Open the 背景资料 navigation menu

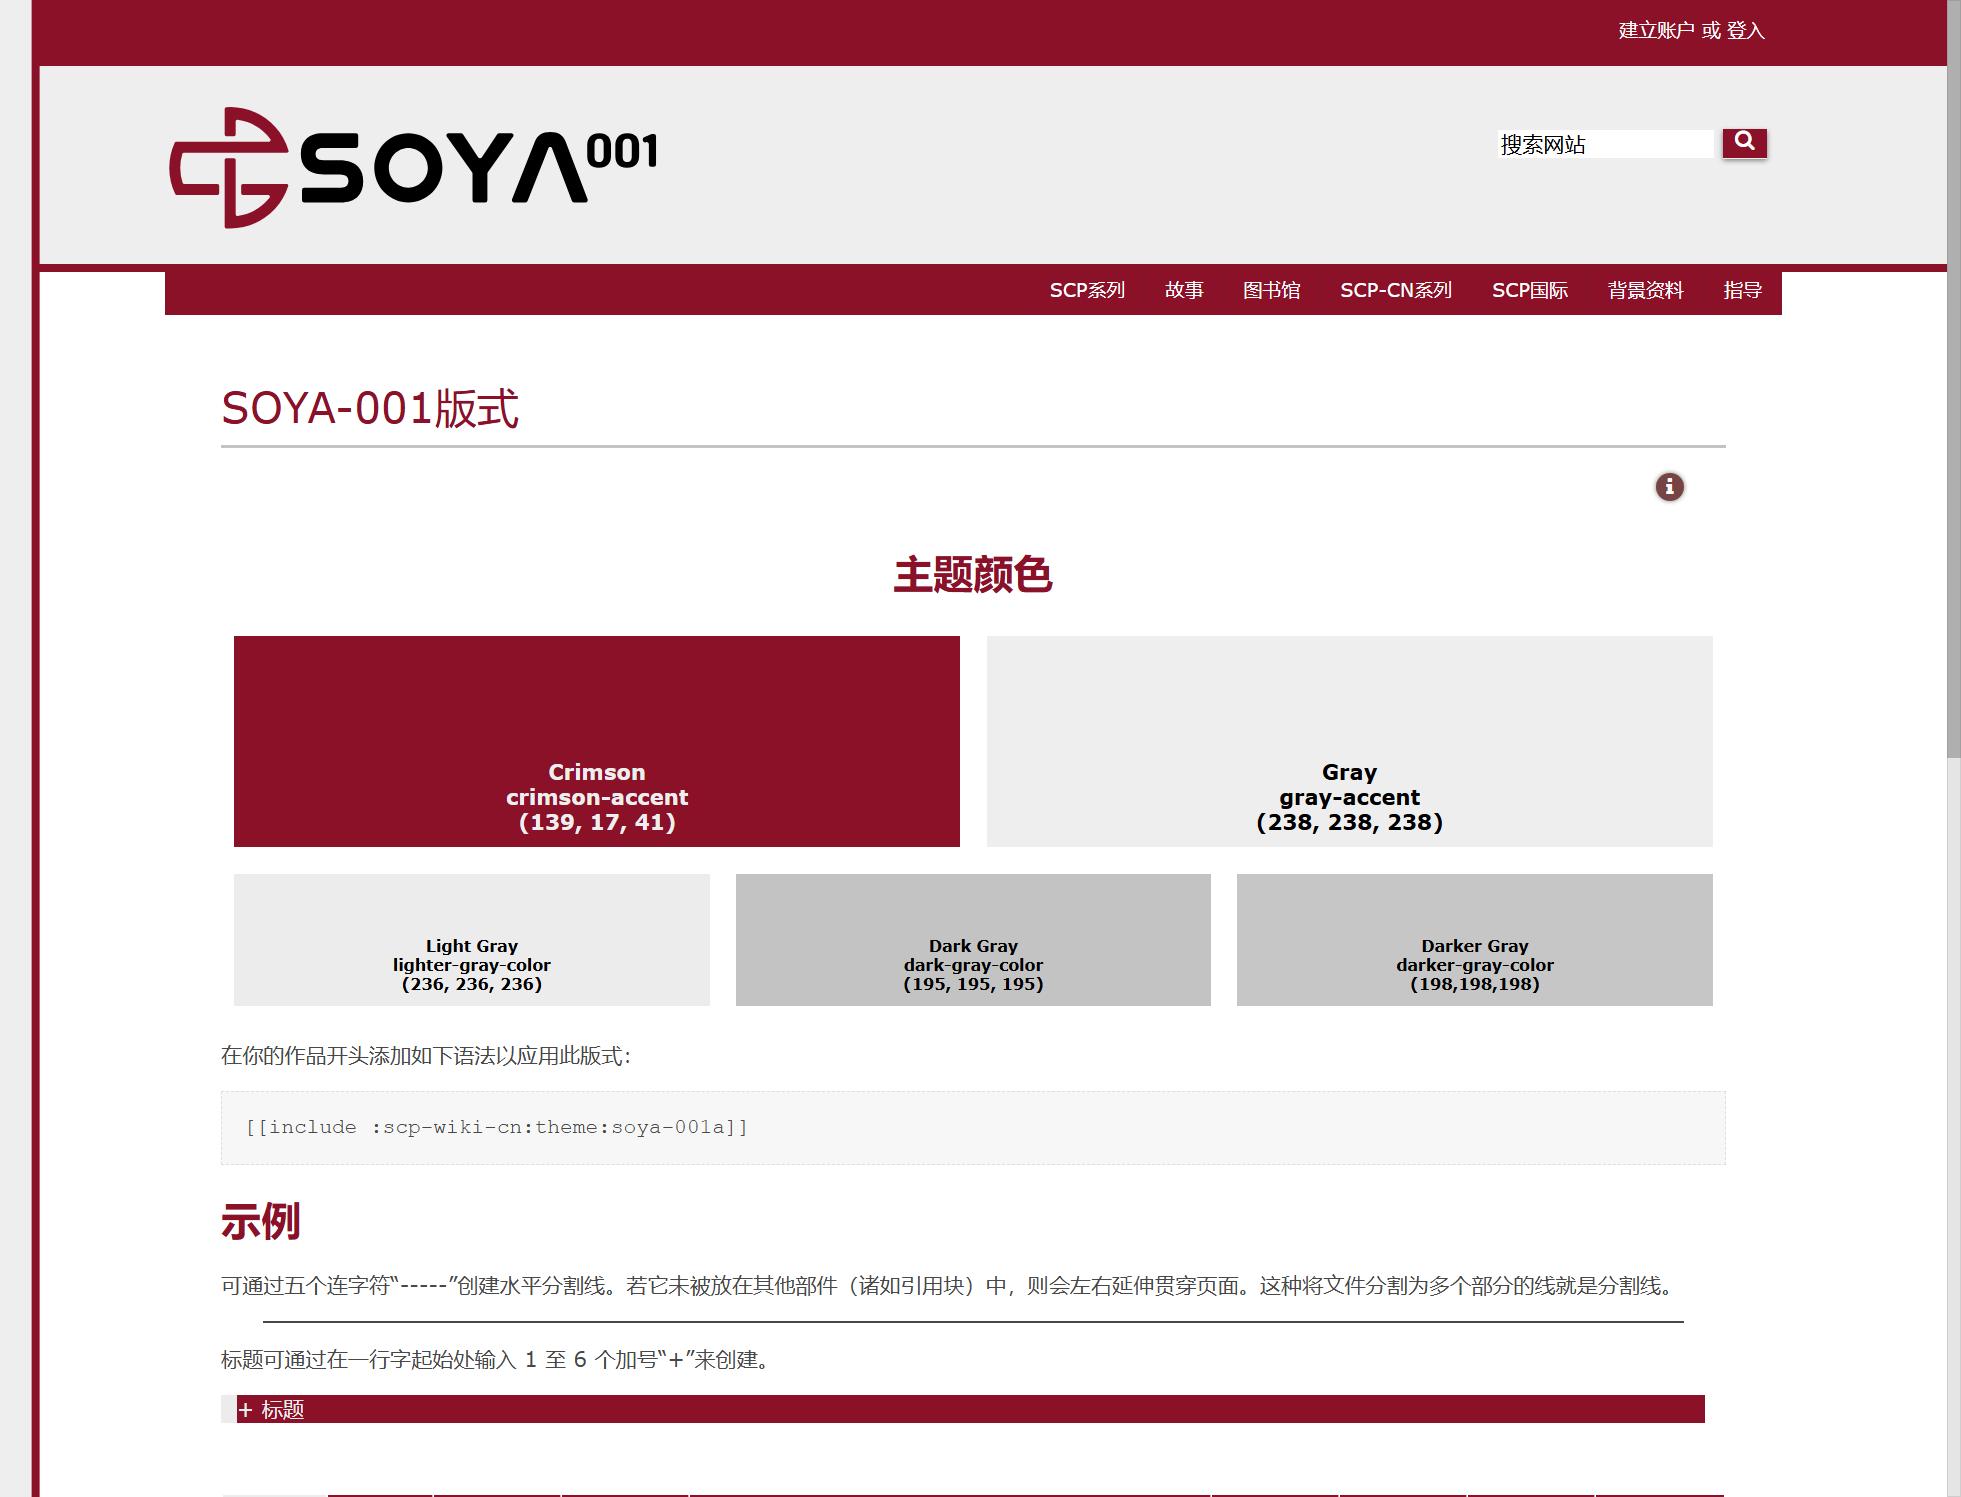[x=1644, y=290]
